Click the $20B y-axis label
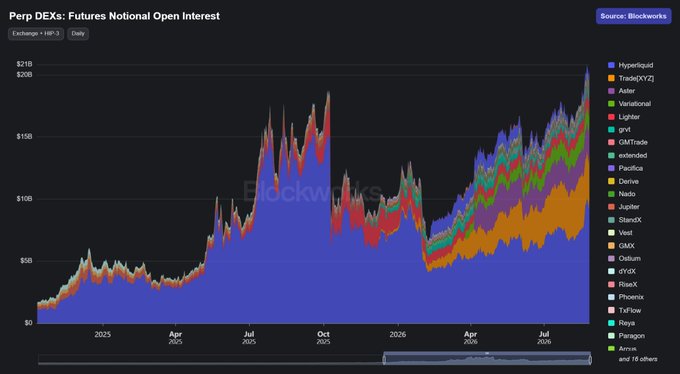Image resolution: width=680 pixels, height=374 pixels. pyautogui.click(x=24, y=75)
